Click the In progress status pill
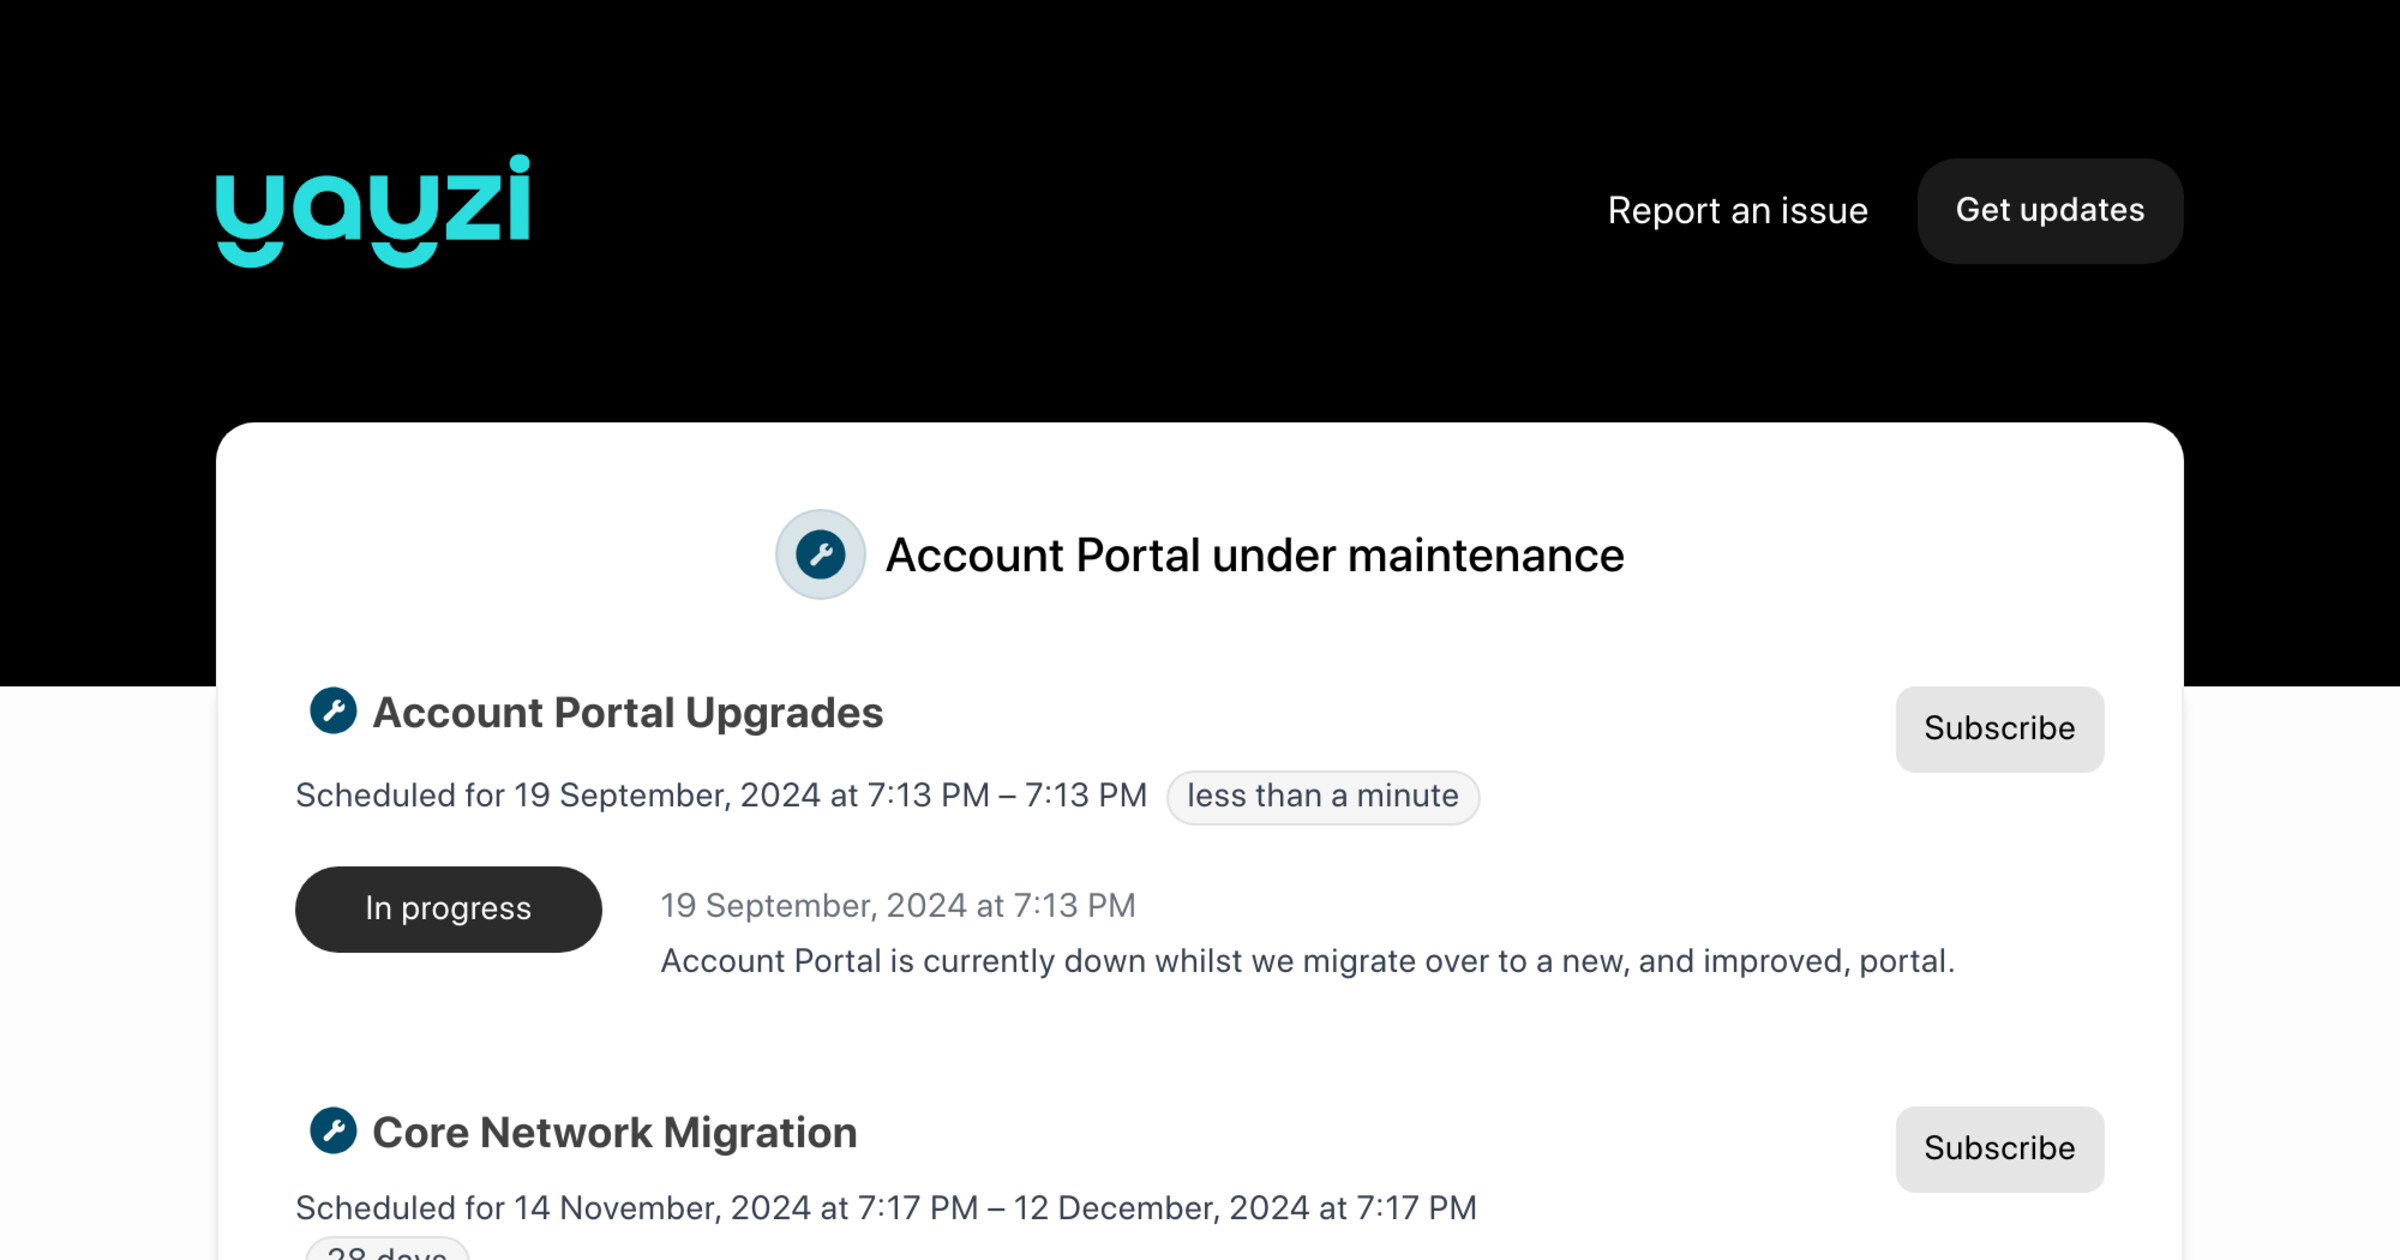 click(x=448, y=909)
